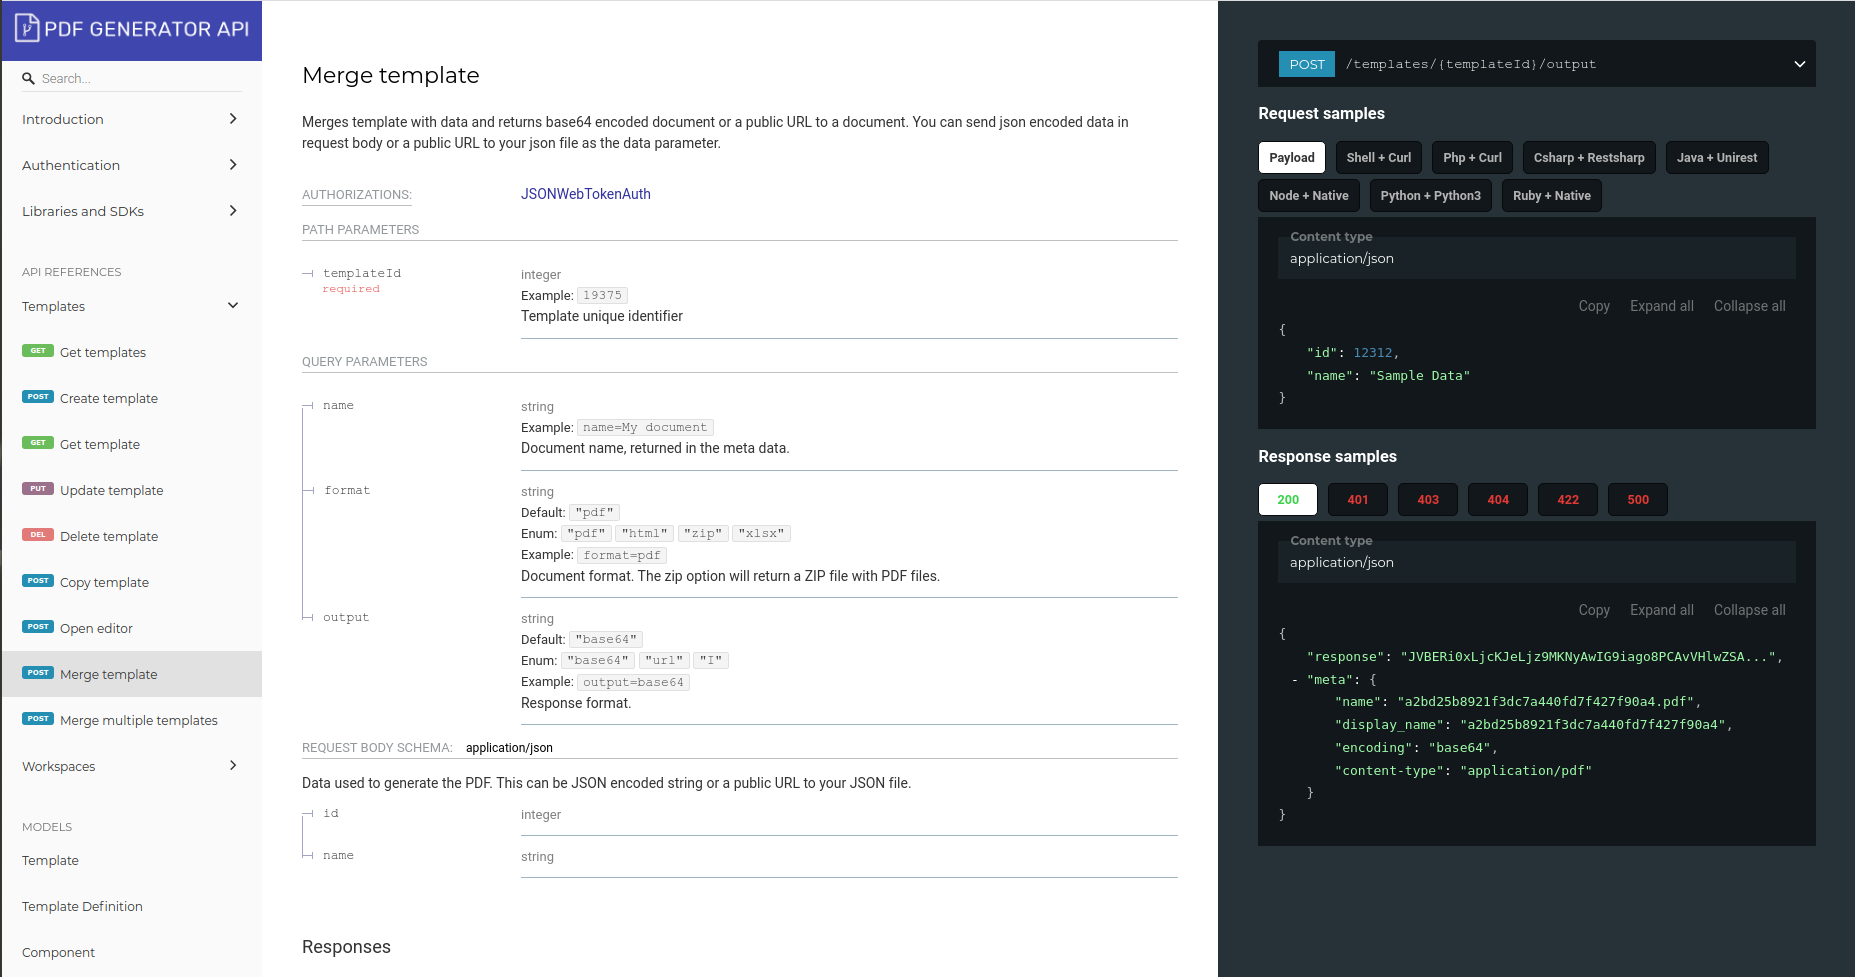1855x977 pixels.
Task: Click the POST badge beside Open editor
Action: click(37, 626)
